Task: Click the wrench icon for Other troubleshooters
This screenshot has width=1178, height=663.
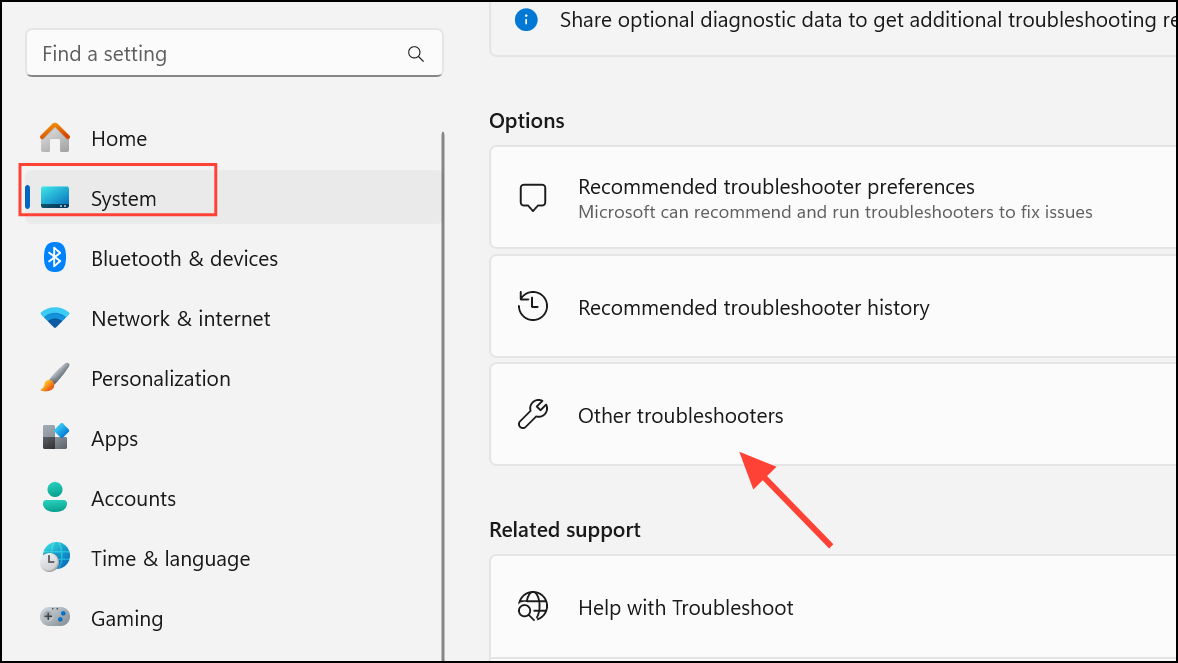Action: (533, 414)
